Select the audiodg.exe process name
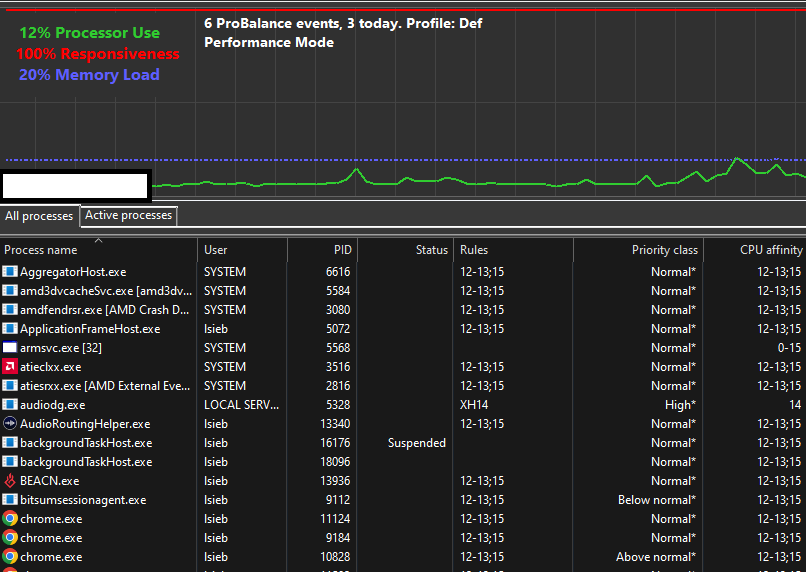 point(52,405)
